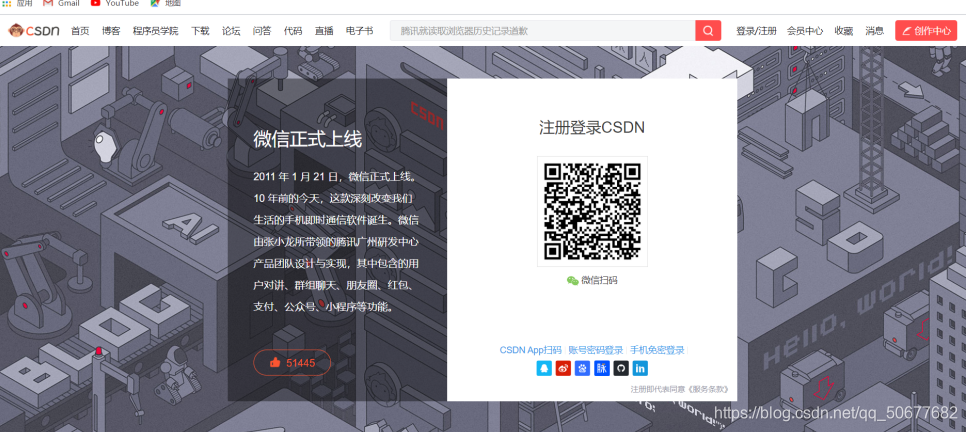Open the 问答 nav item
968x432 pixels.
pyautogui.click(x=262, y=31)
